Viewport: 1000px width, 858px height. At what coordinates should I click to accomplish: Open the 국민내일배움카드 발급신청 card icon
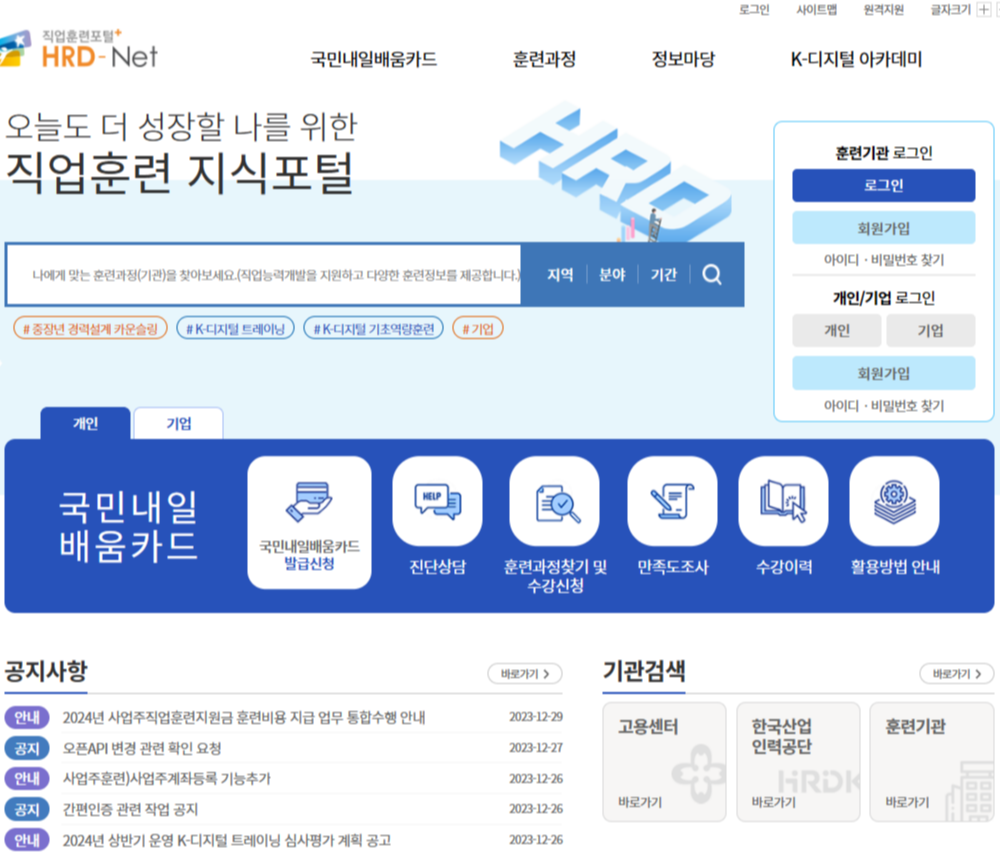tap(309, 522)
